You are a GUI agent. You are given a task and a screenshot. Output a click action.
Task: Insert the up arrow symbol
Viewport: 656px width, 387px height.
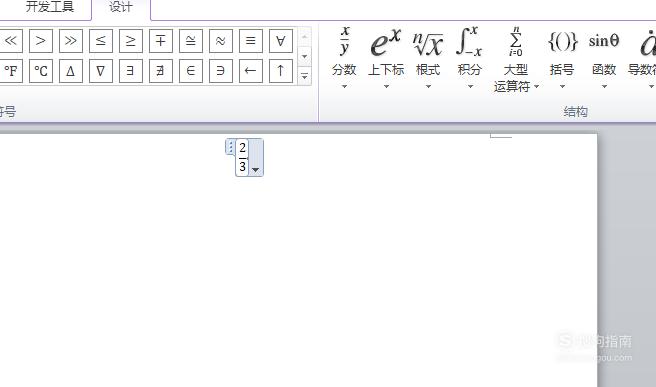coord(281,71)
